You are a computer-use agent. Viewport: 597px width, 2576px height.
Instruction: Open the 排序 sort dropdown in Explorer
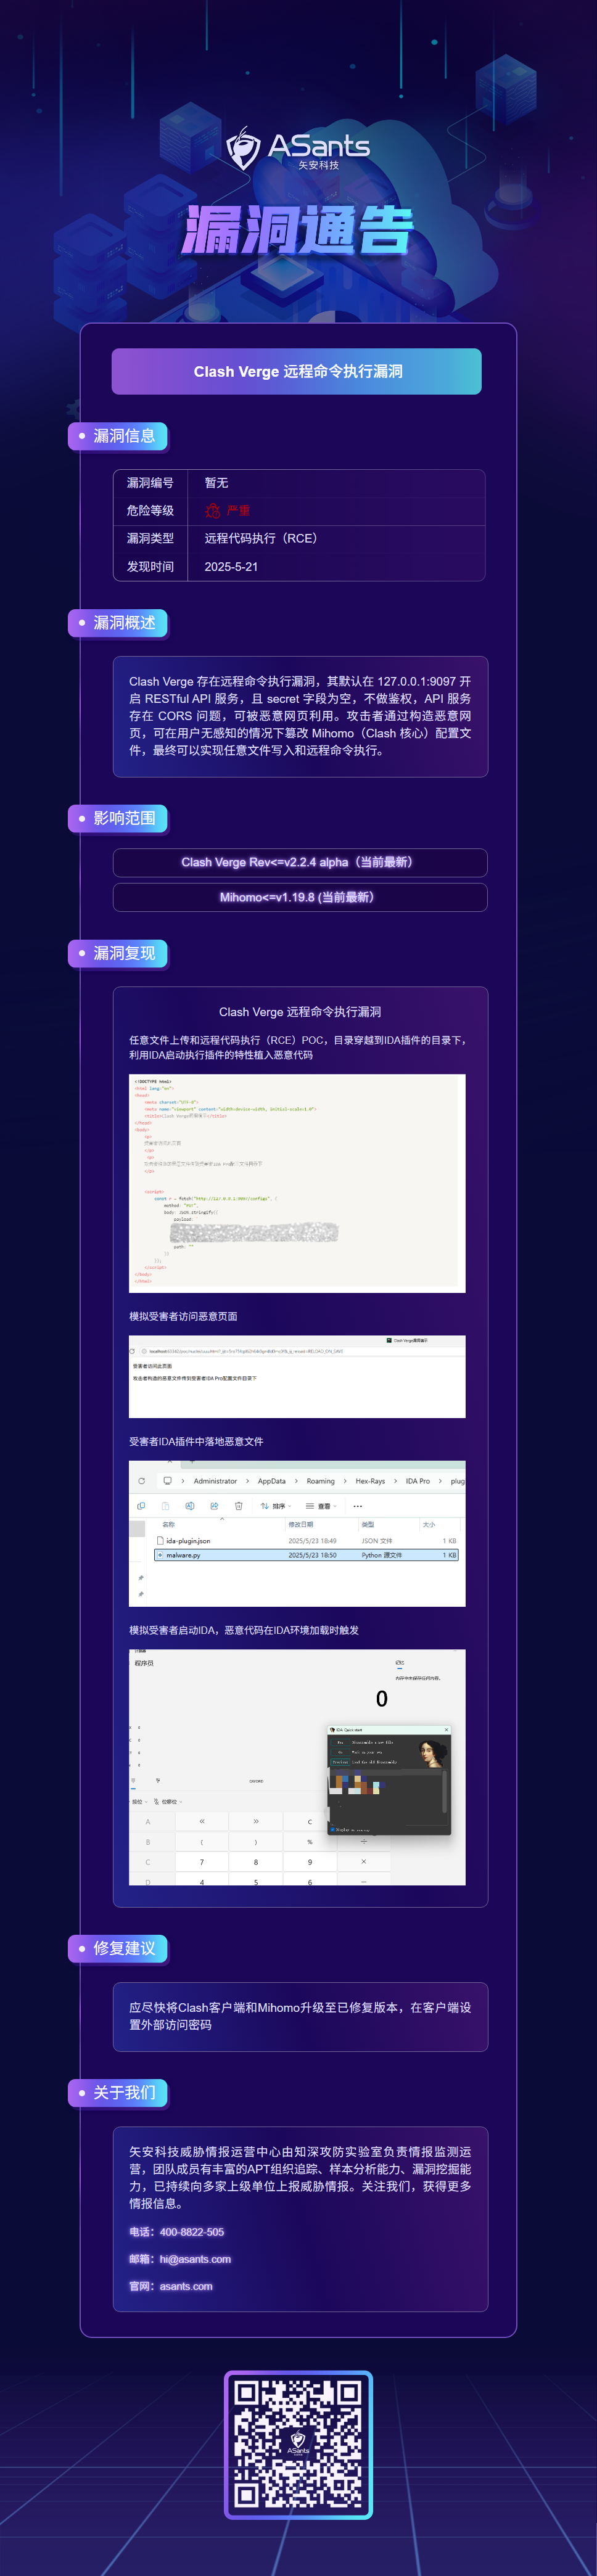pos(276,1506)
